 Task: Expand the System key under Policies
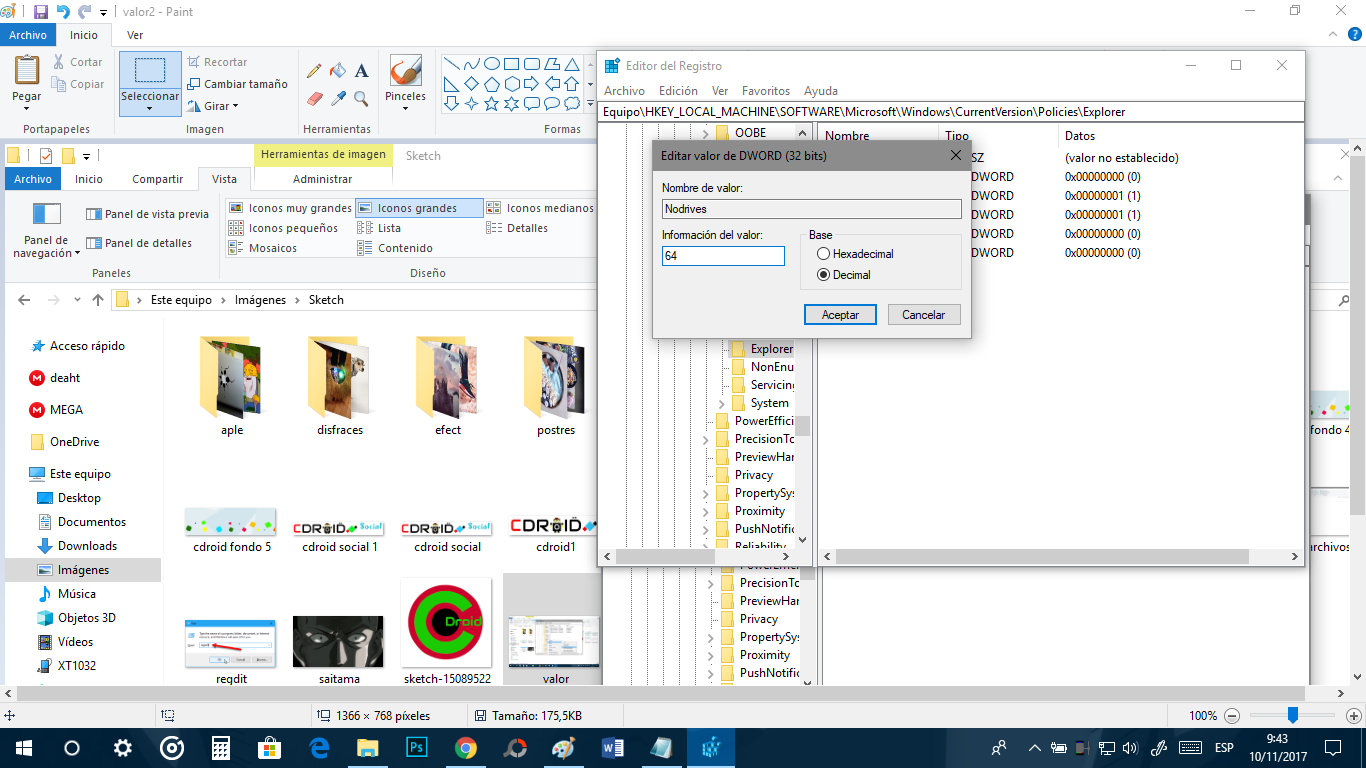click(x=722, y=403)
